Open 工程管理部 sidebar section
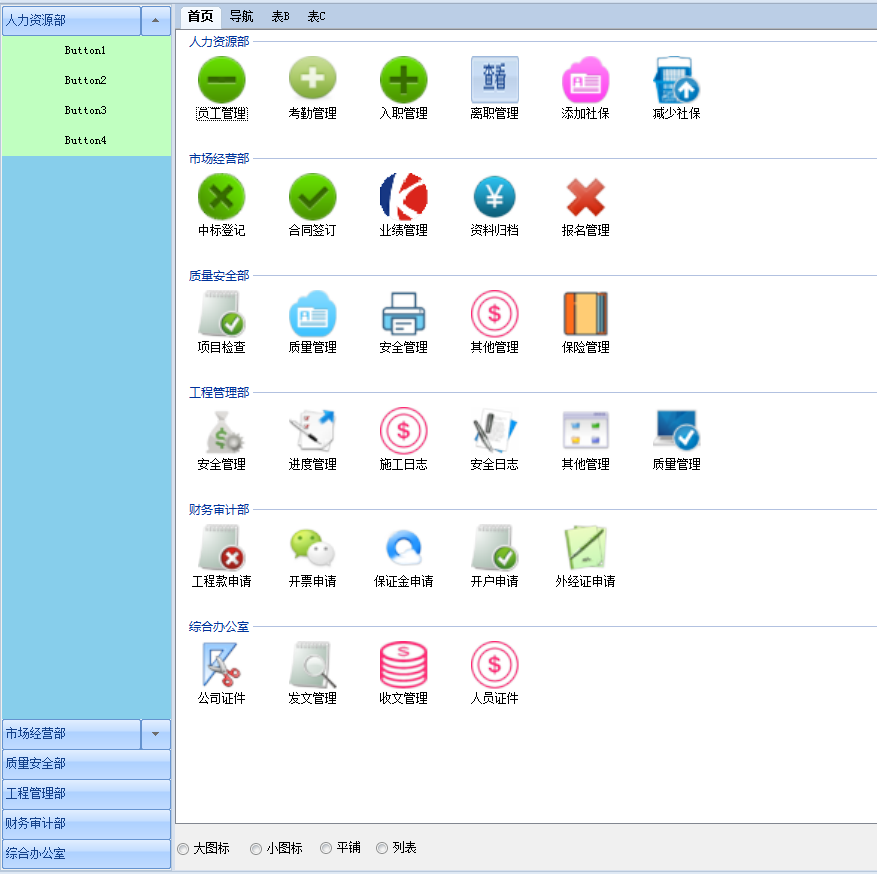The width and height of the screenshot is (877, 874). [x=87, y=793]
